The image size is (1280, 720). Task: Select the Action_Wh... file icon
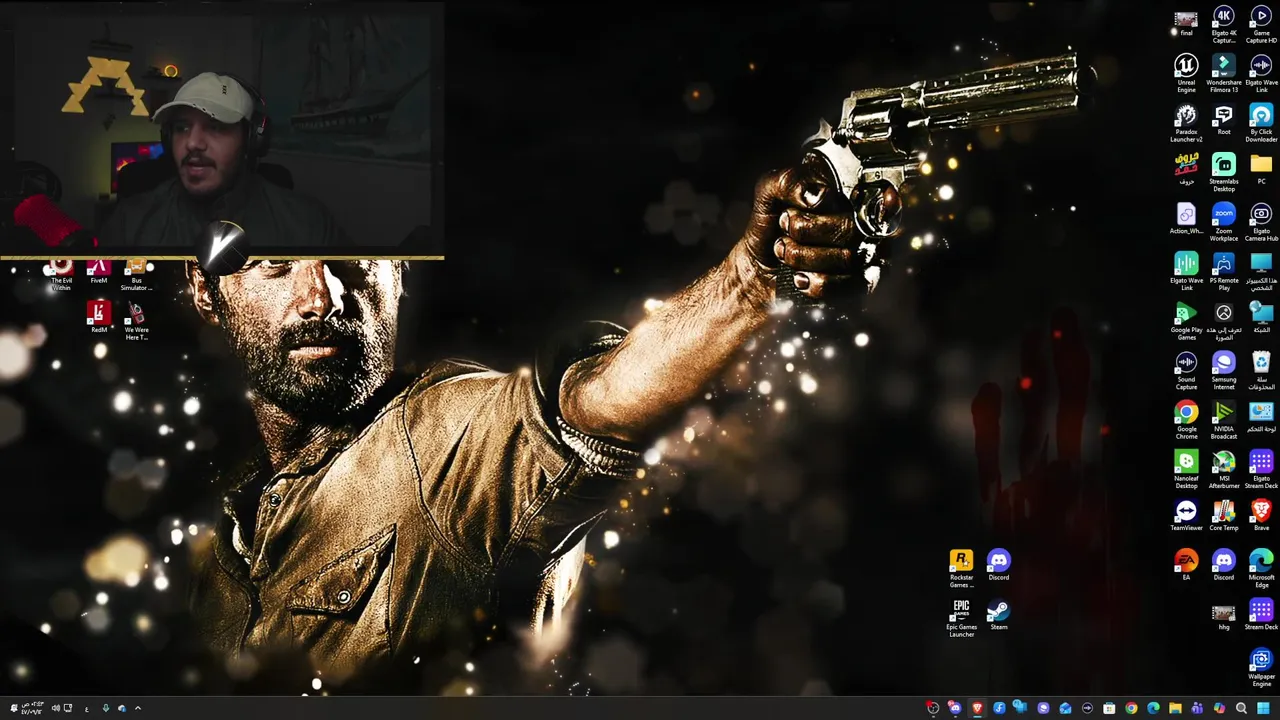pos(1186,219)
